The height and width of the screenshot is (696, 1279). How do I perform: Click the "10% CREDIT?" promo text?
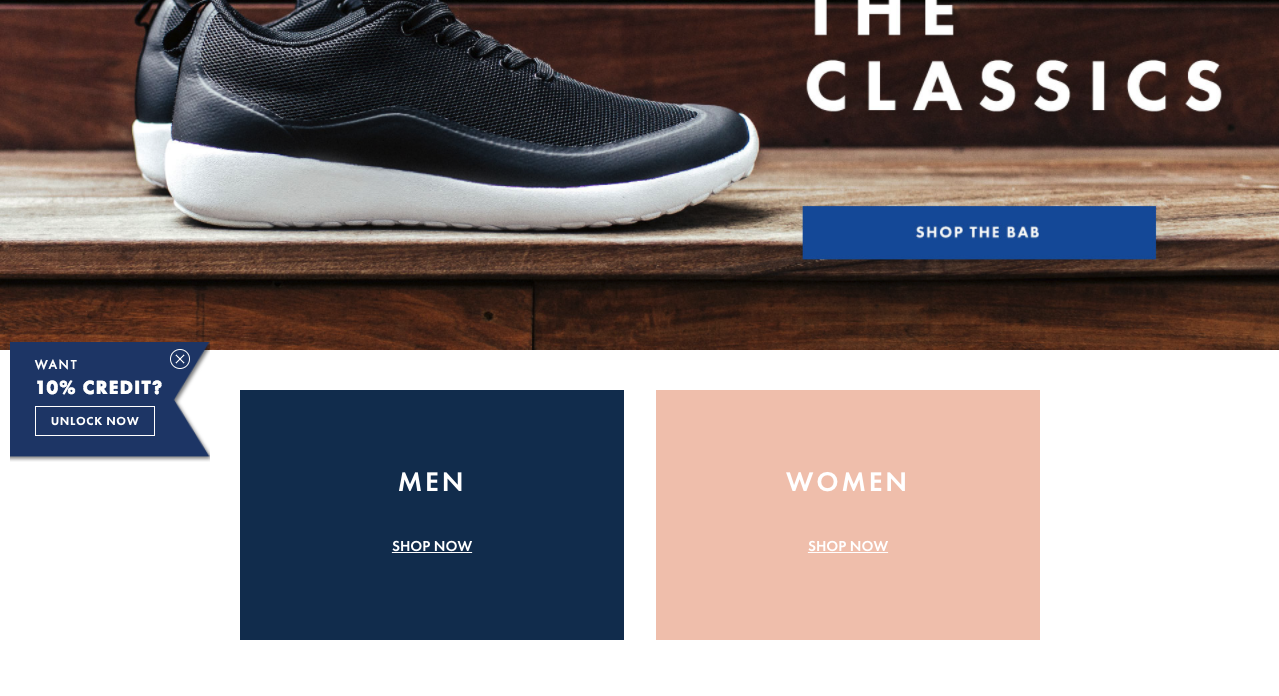[x=99, y=388]
